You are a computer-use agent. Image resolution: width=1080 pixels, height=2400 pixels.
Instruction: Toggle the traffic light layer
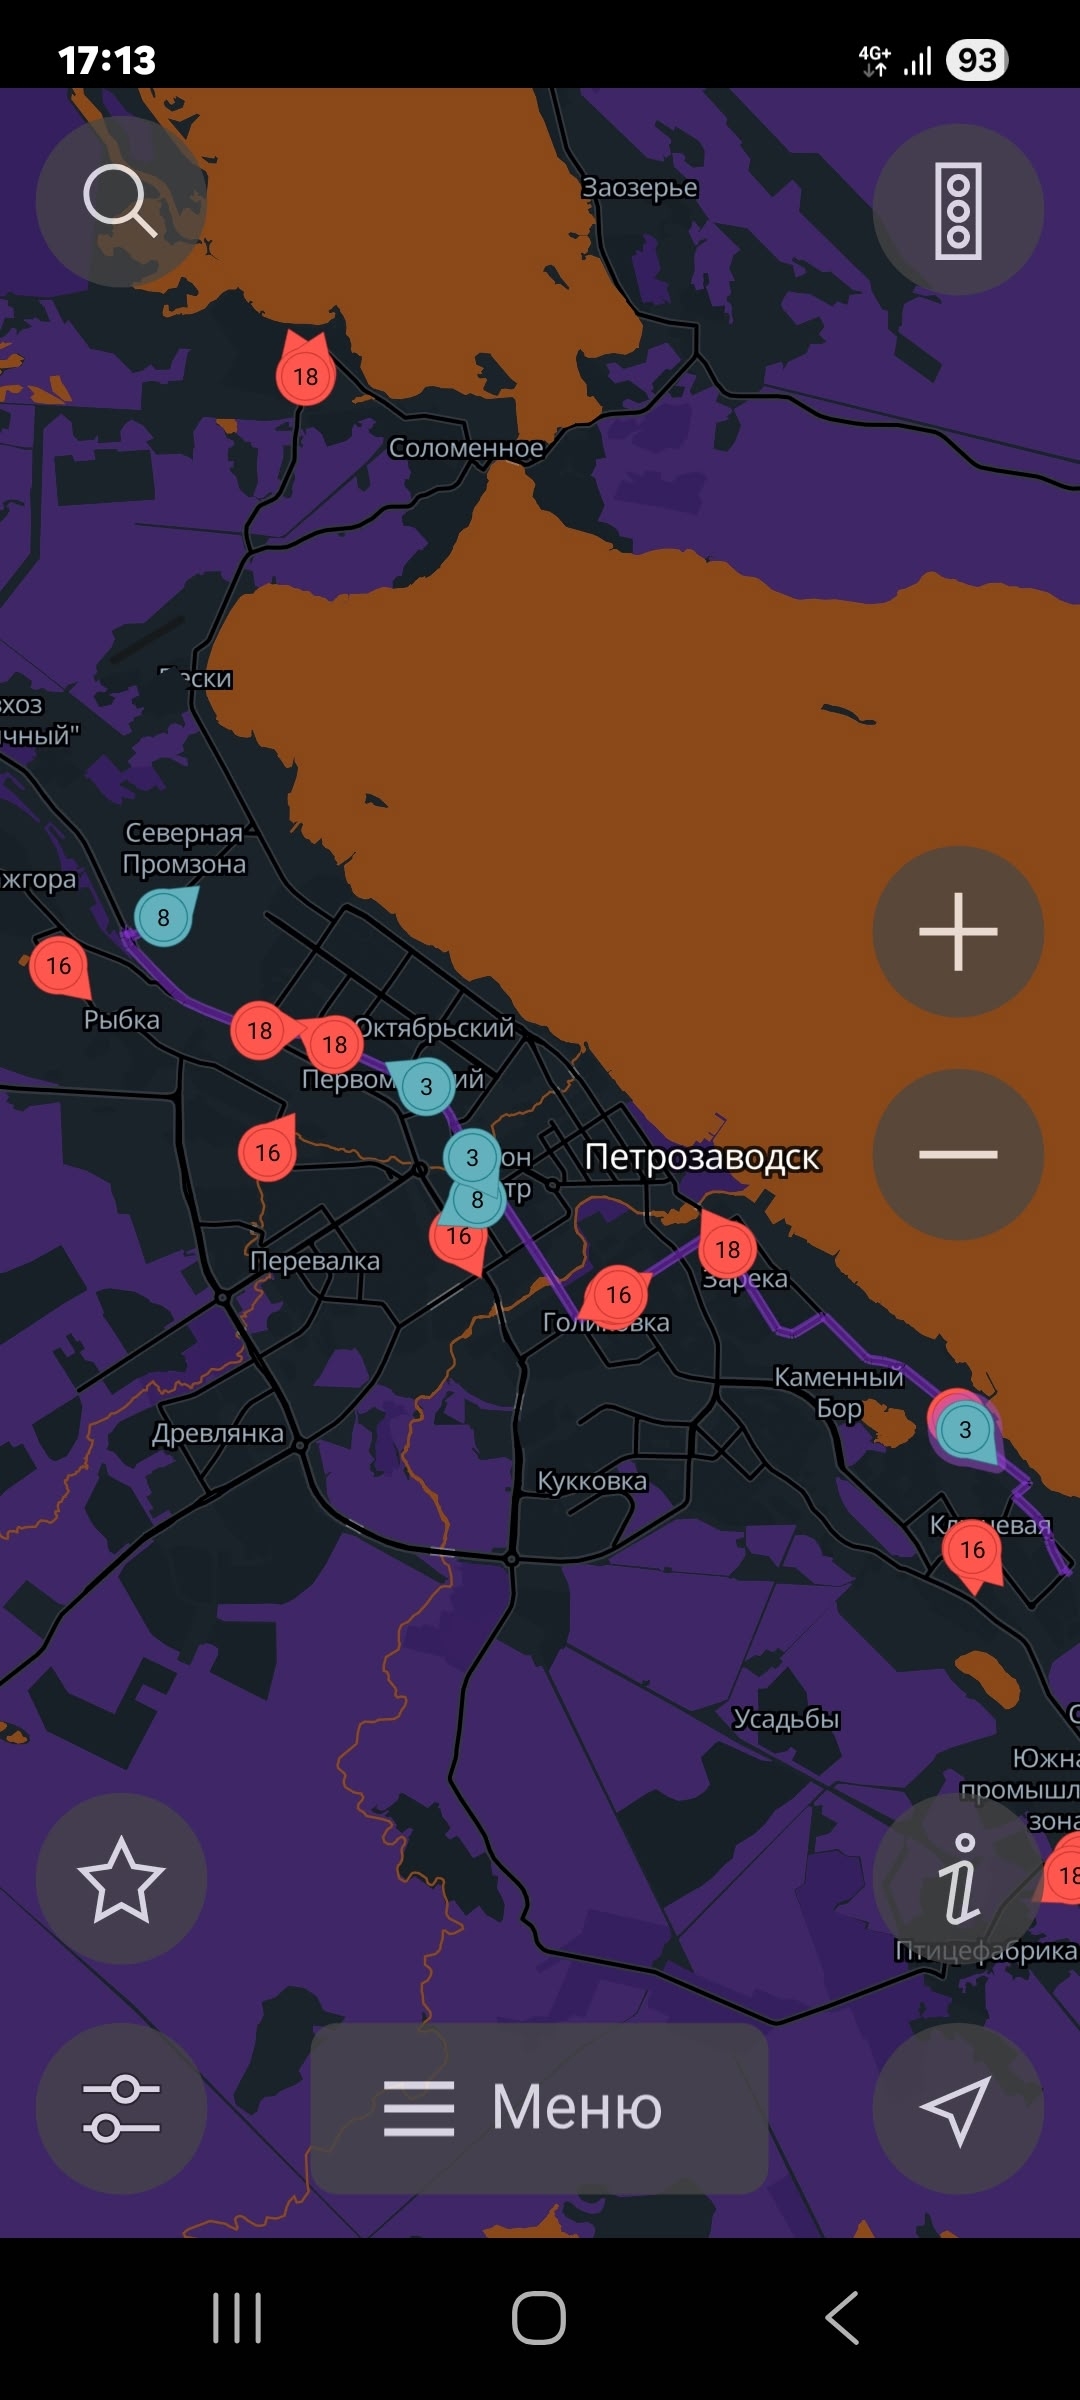point(958,210)
